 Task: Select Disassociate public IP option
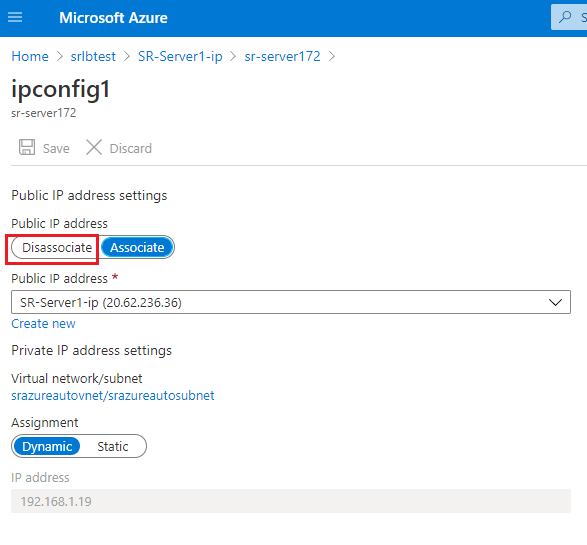click(x=56, y=247)
